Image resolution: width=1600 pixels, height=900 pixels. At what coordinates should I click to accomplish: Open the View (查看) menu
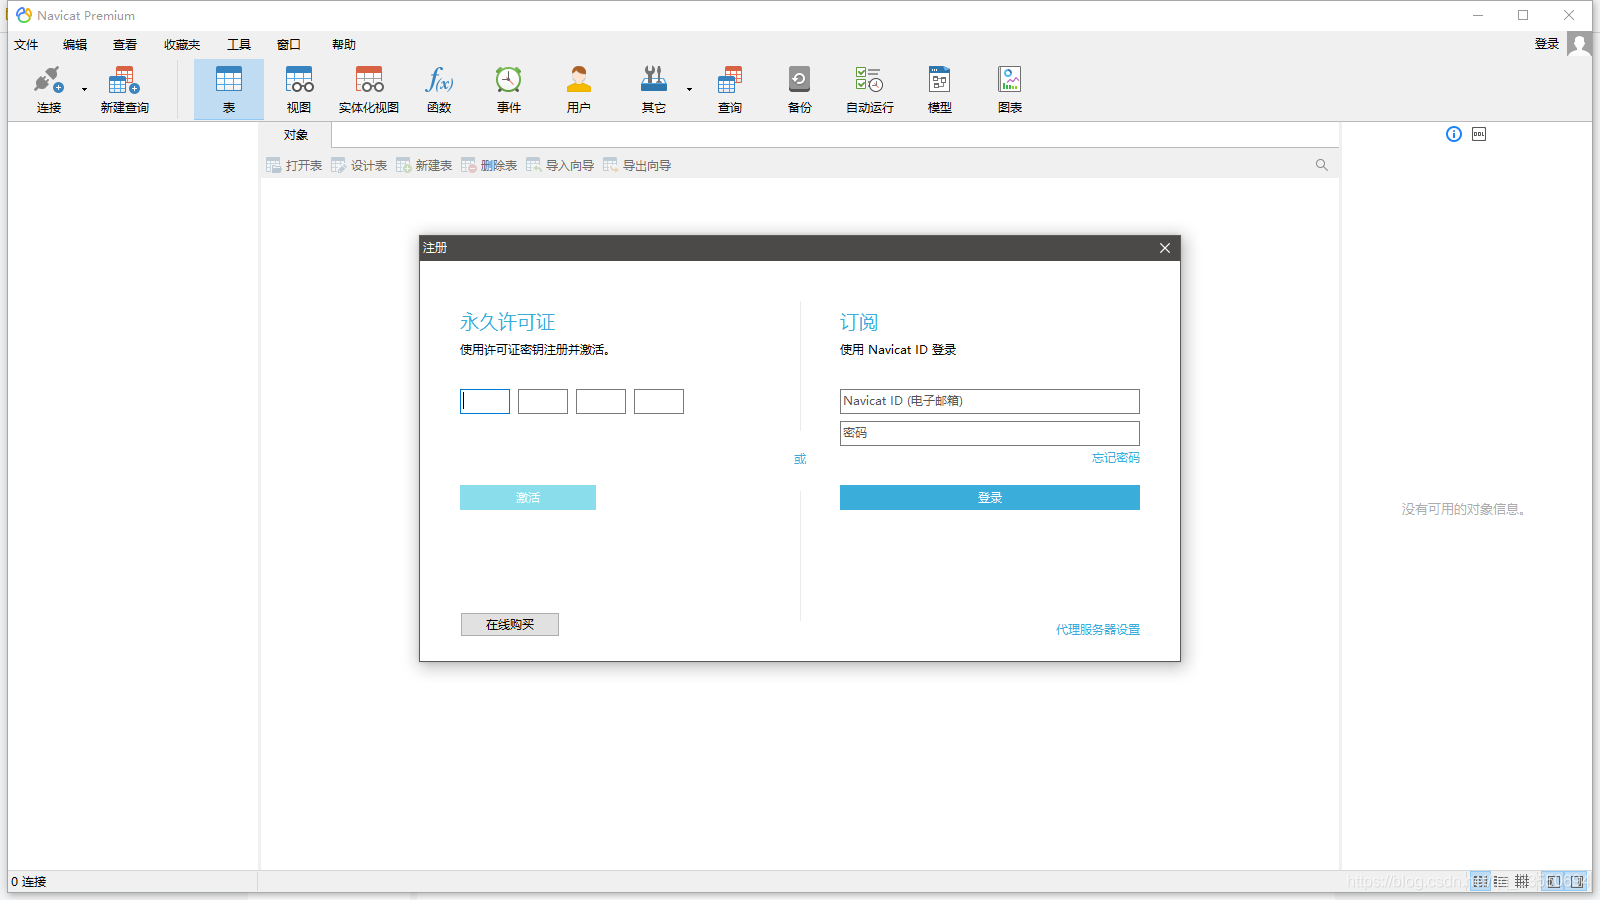[x=125, y=44]
